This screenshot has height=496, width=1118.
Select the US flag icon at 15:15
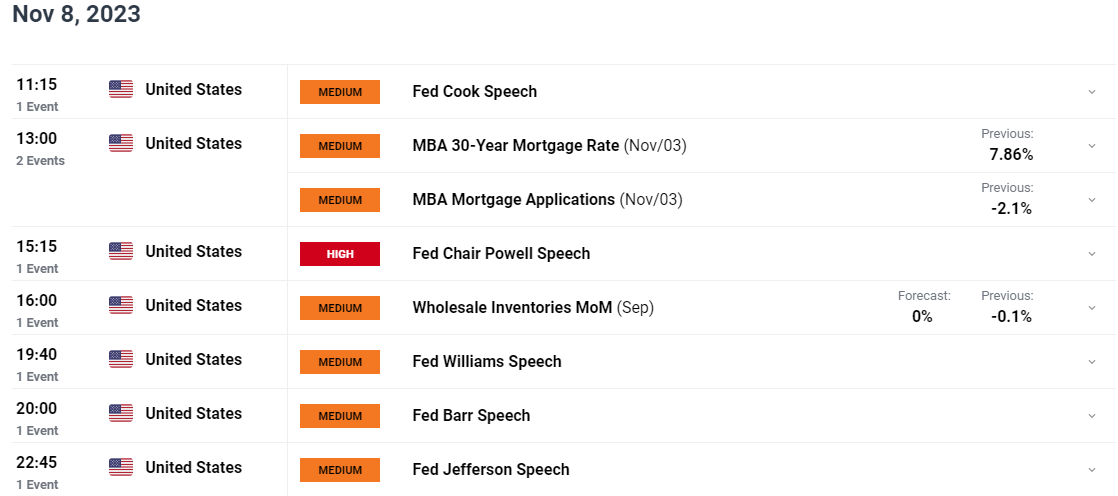(x=120, y=252)
